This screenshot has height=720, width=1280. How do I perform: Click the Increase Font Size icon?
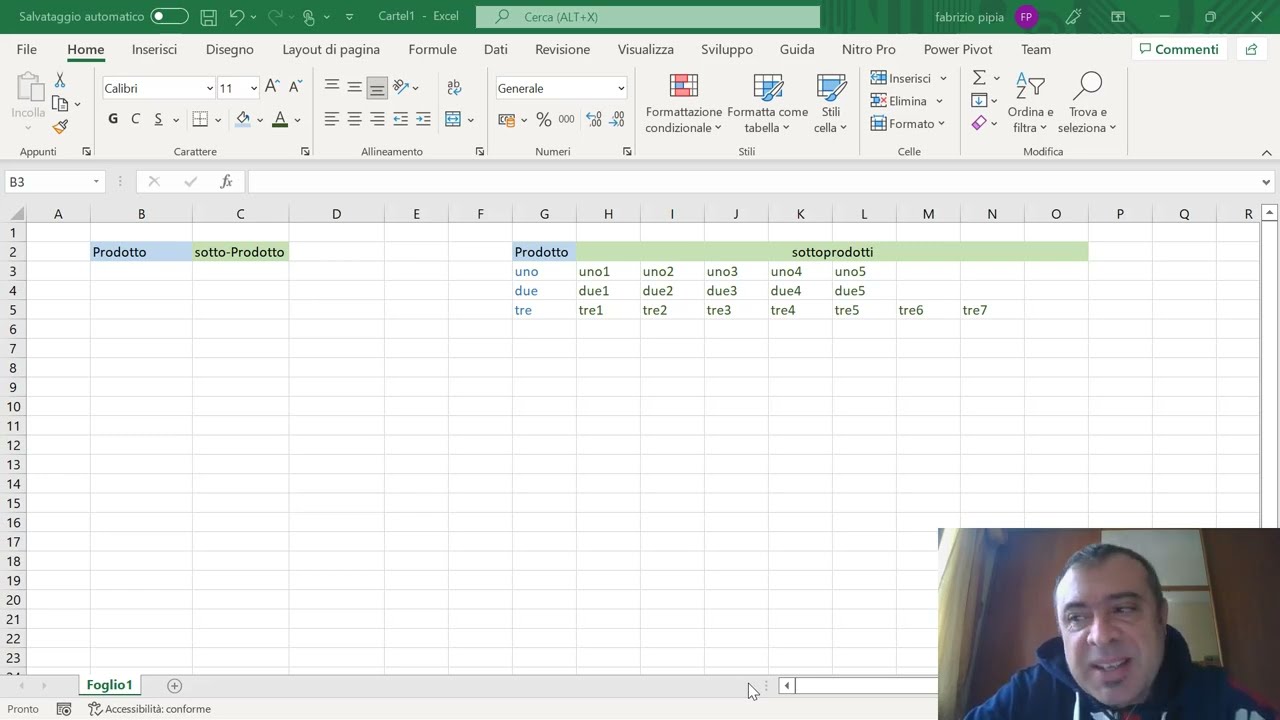(x=272, y=88)
